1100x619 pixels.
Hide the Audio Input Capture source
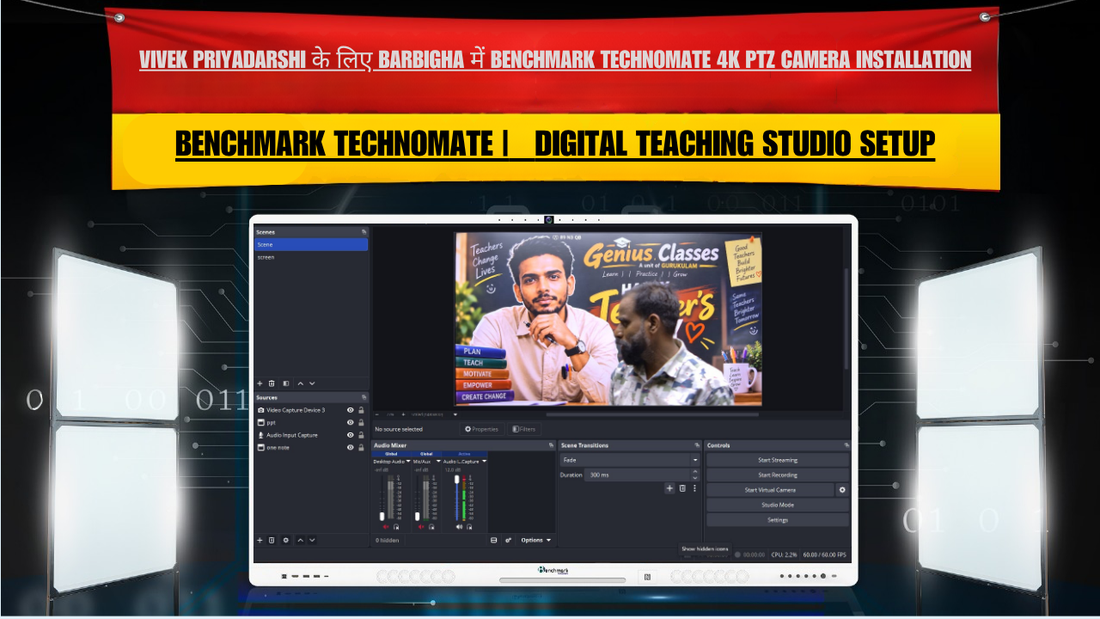[350, 435]
